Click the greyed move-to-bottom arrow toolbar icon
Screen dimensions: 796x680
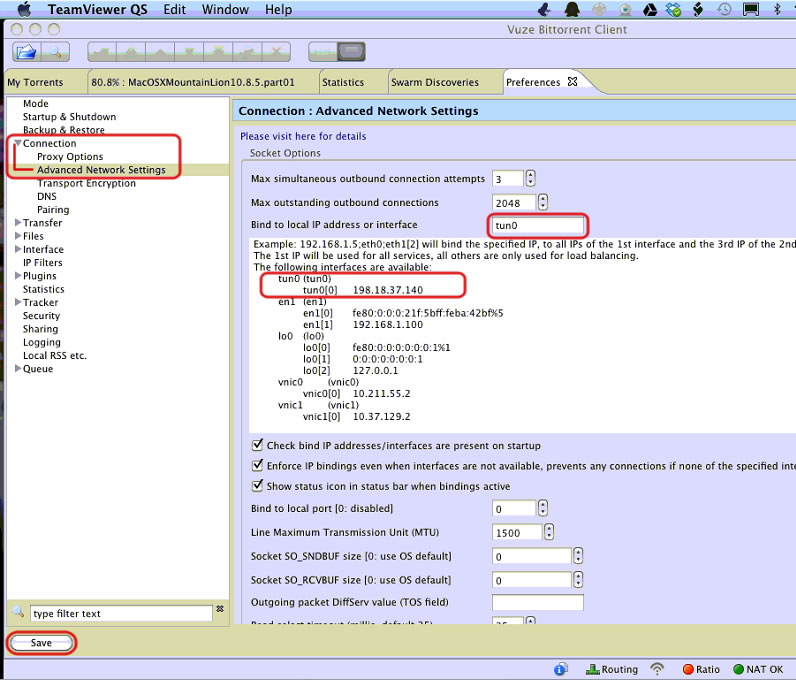pyautogui.click(x=218, y=52)
